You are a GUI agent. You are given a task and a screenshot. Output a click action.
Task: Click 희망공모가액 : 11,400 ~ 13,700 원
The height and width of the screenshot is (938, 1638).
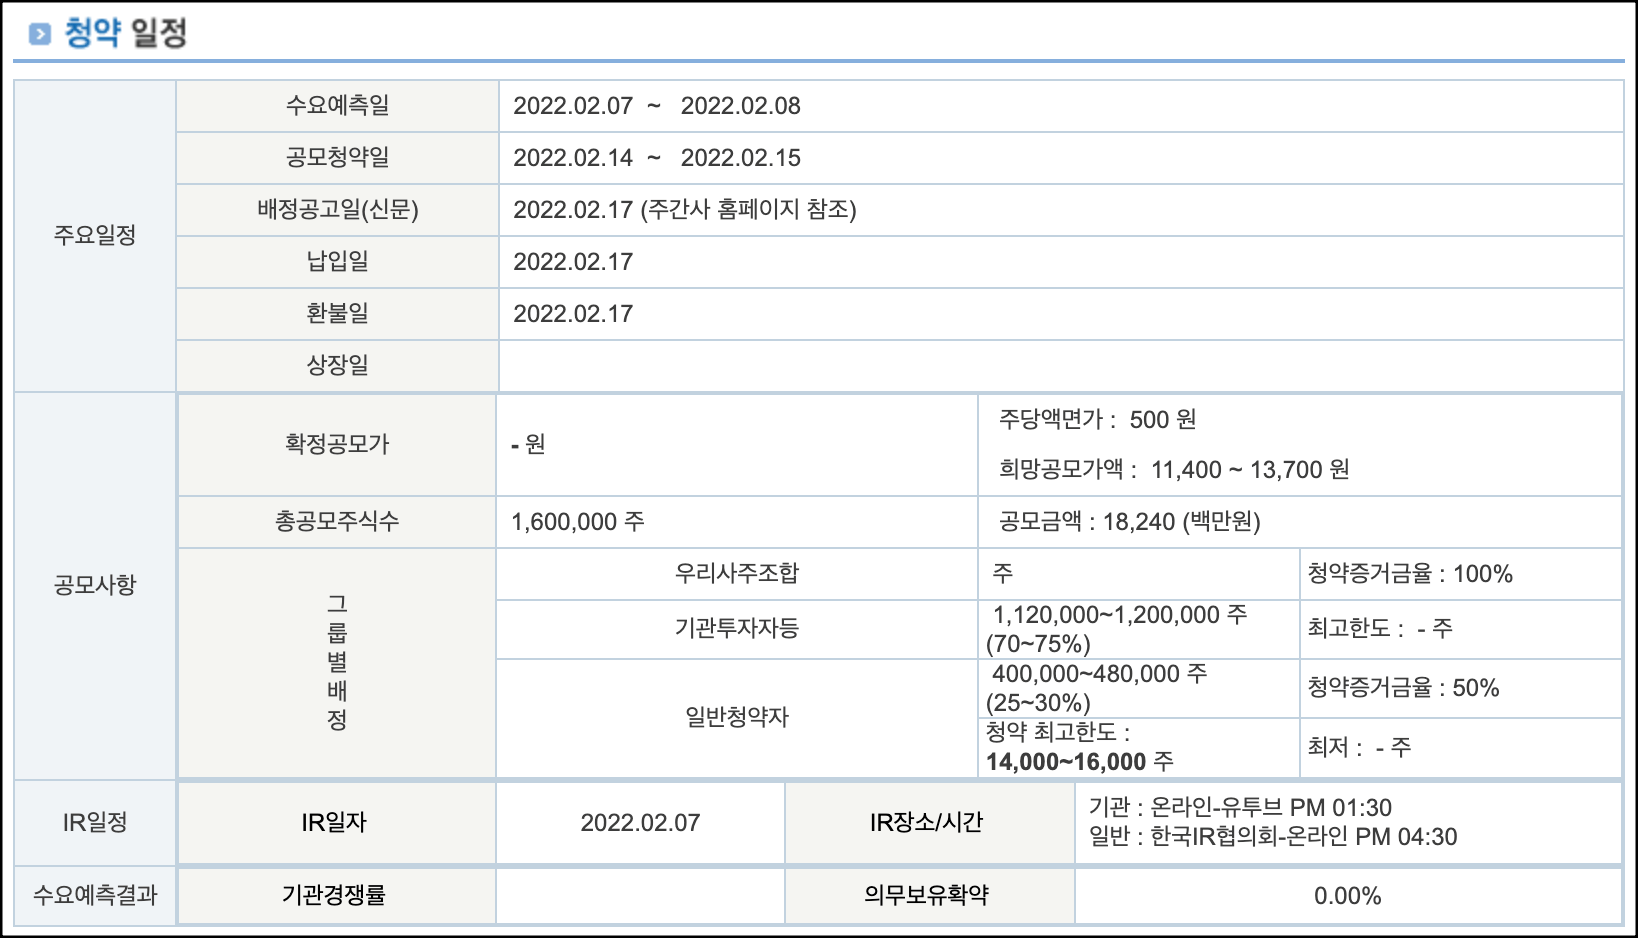(1174, 469)
